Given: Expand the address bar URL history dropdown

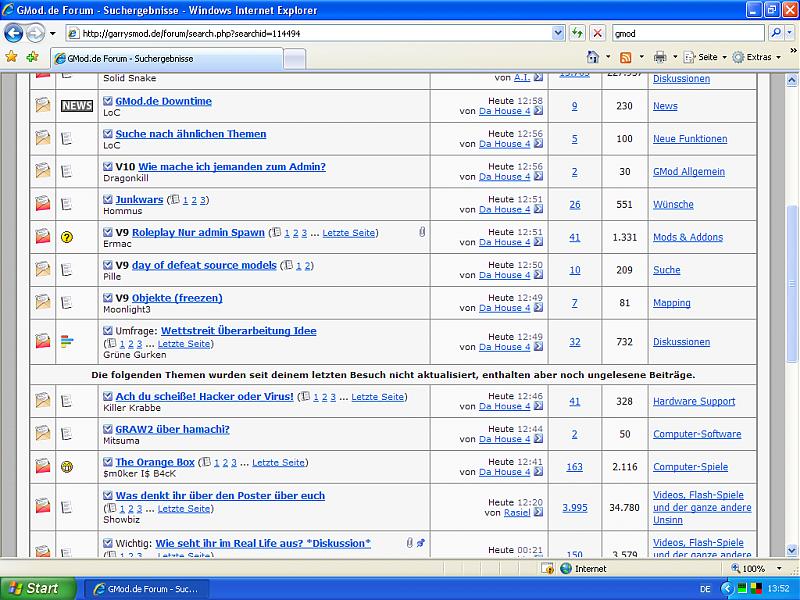Looking at the screenshot, I should click(558, 33).
